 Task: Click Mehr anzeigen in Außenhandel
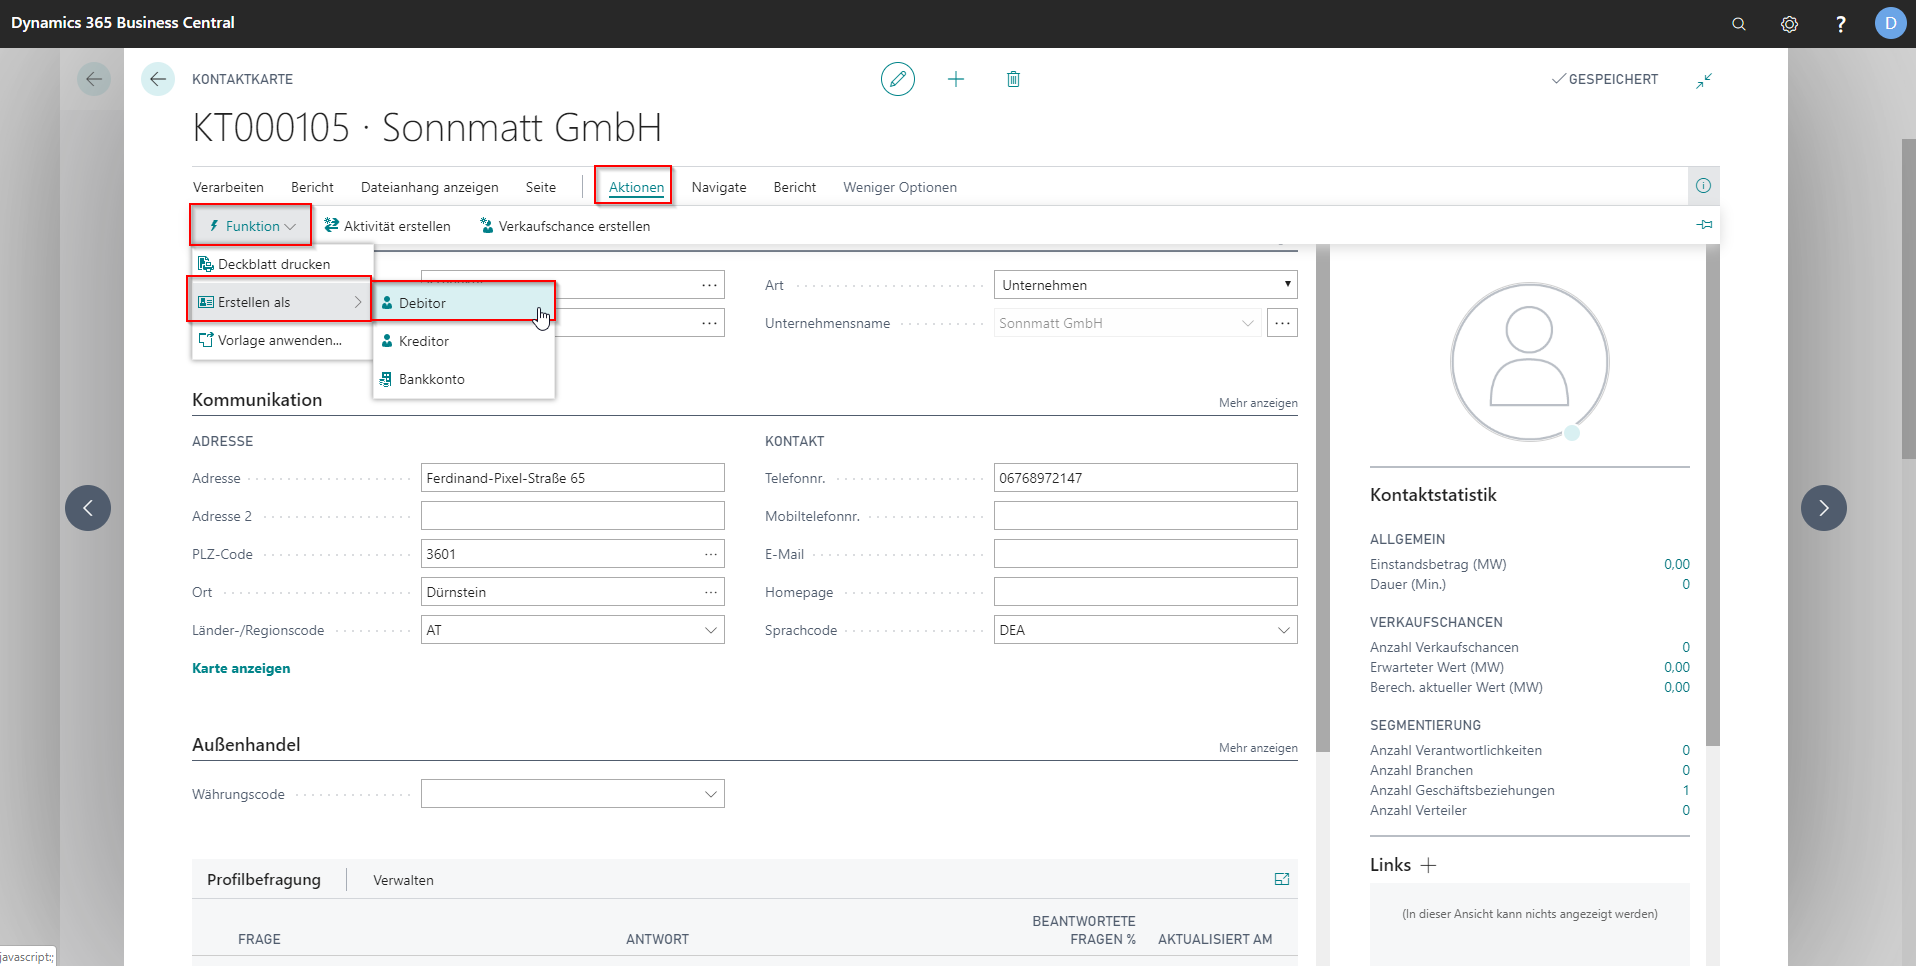(x=1258, y=748)
